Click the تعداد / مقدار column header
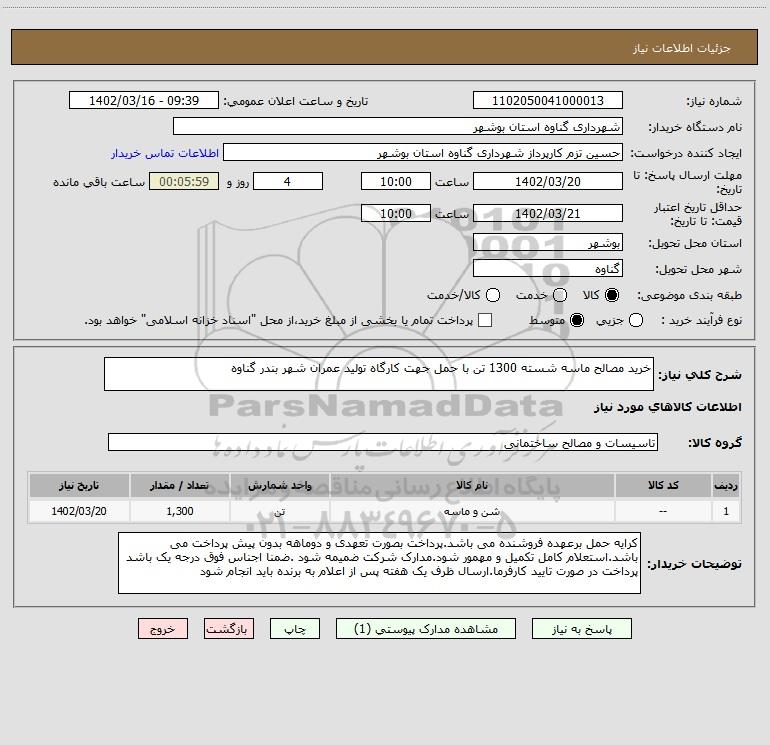The width and height of the screenshot is (770, 745). pyautogui.click(x=180, y=485)
